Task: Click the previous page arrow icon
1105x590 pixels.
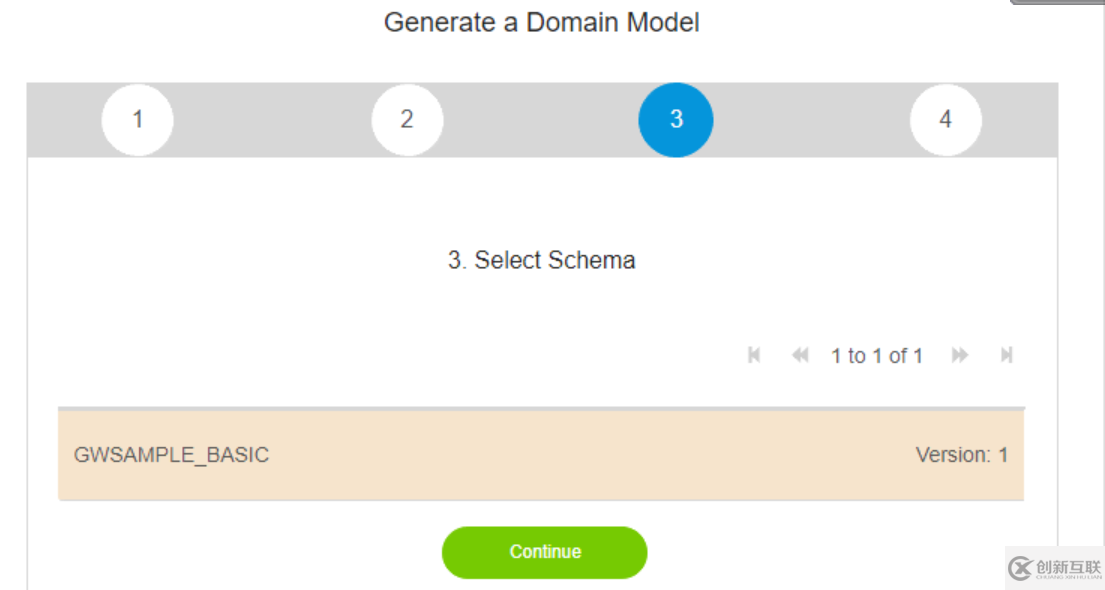Action: [x=799, y=355]
